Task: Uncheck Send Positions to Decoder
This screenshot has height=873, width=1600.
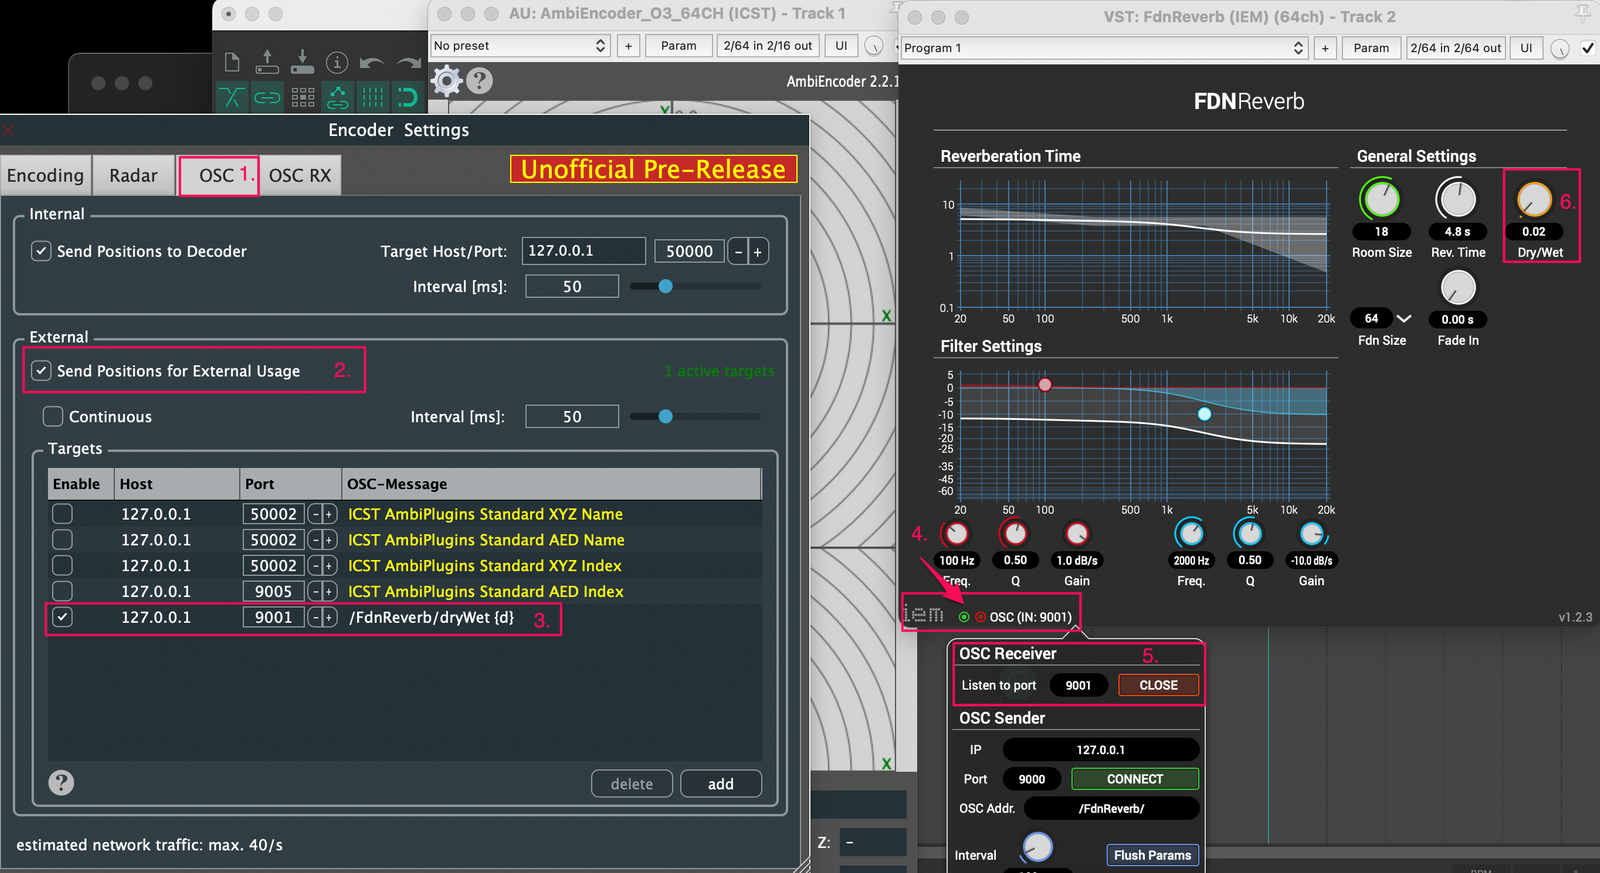Action: [x=41, y=251]
